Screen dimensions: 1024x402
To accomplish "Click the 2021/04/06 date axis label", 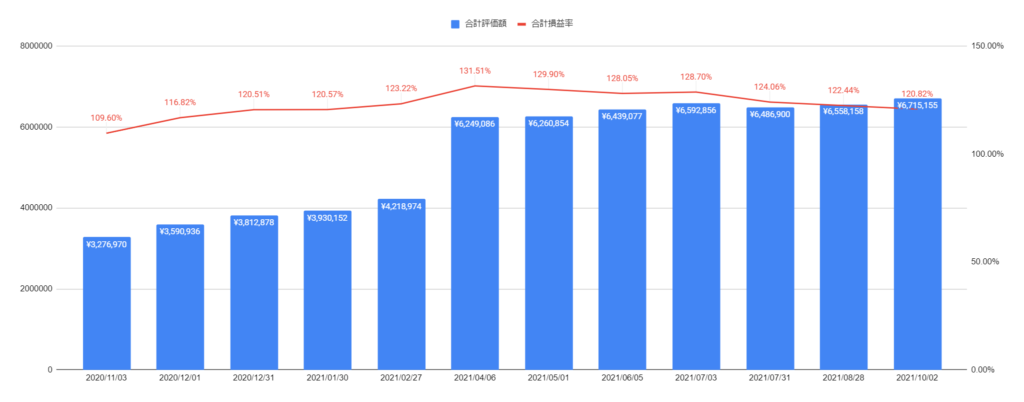I will 475,378.
